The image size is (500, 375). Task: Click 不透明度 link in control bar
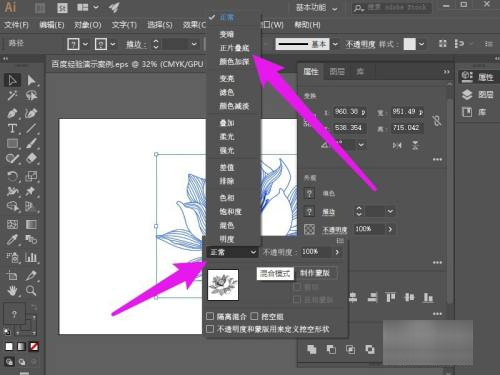click(x=360, y=44)
